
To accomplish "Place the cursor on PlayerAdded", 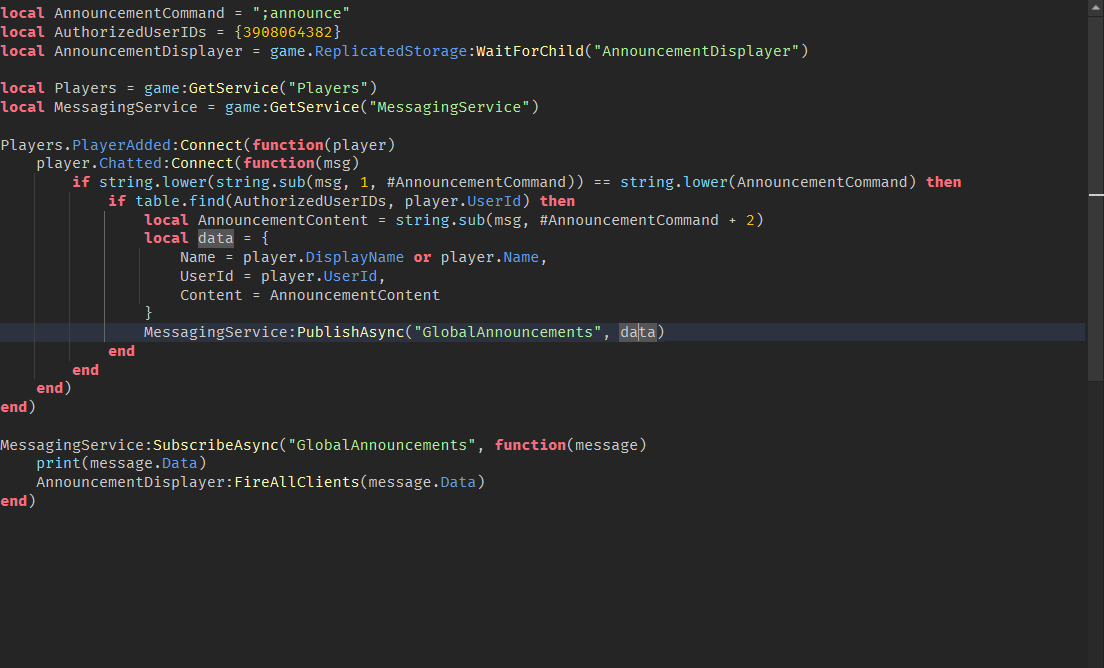I will click(x=121, y=145).
